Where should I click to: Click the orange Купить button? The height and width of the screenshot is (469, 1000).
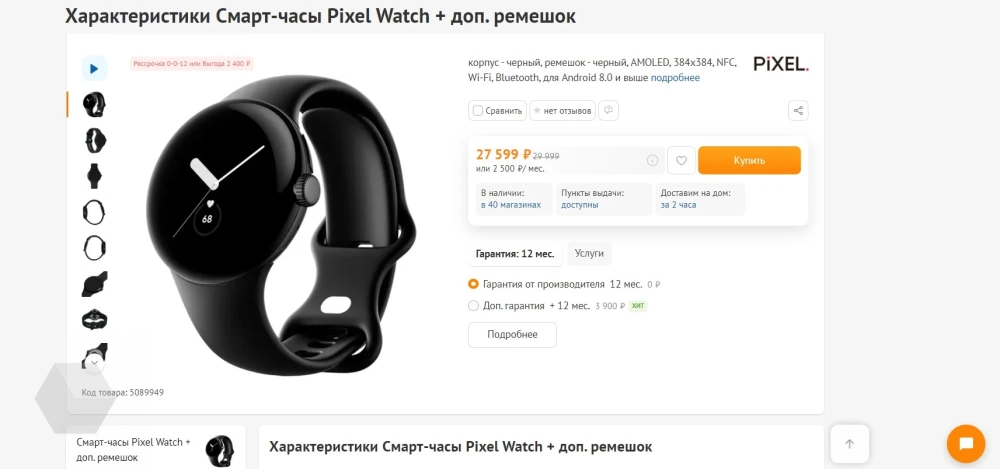click(x=749, y=161)
